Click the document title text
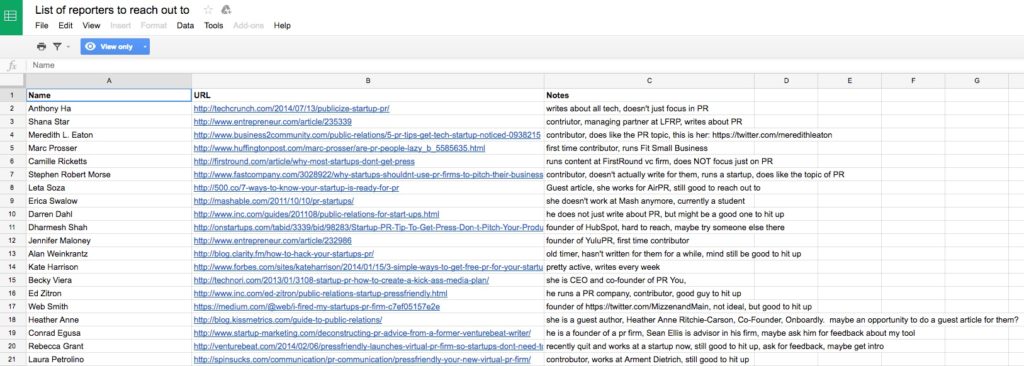The image size is (1024, 366). click(112, 10)
